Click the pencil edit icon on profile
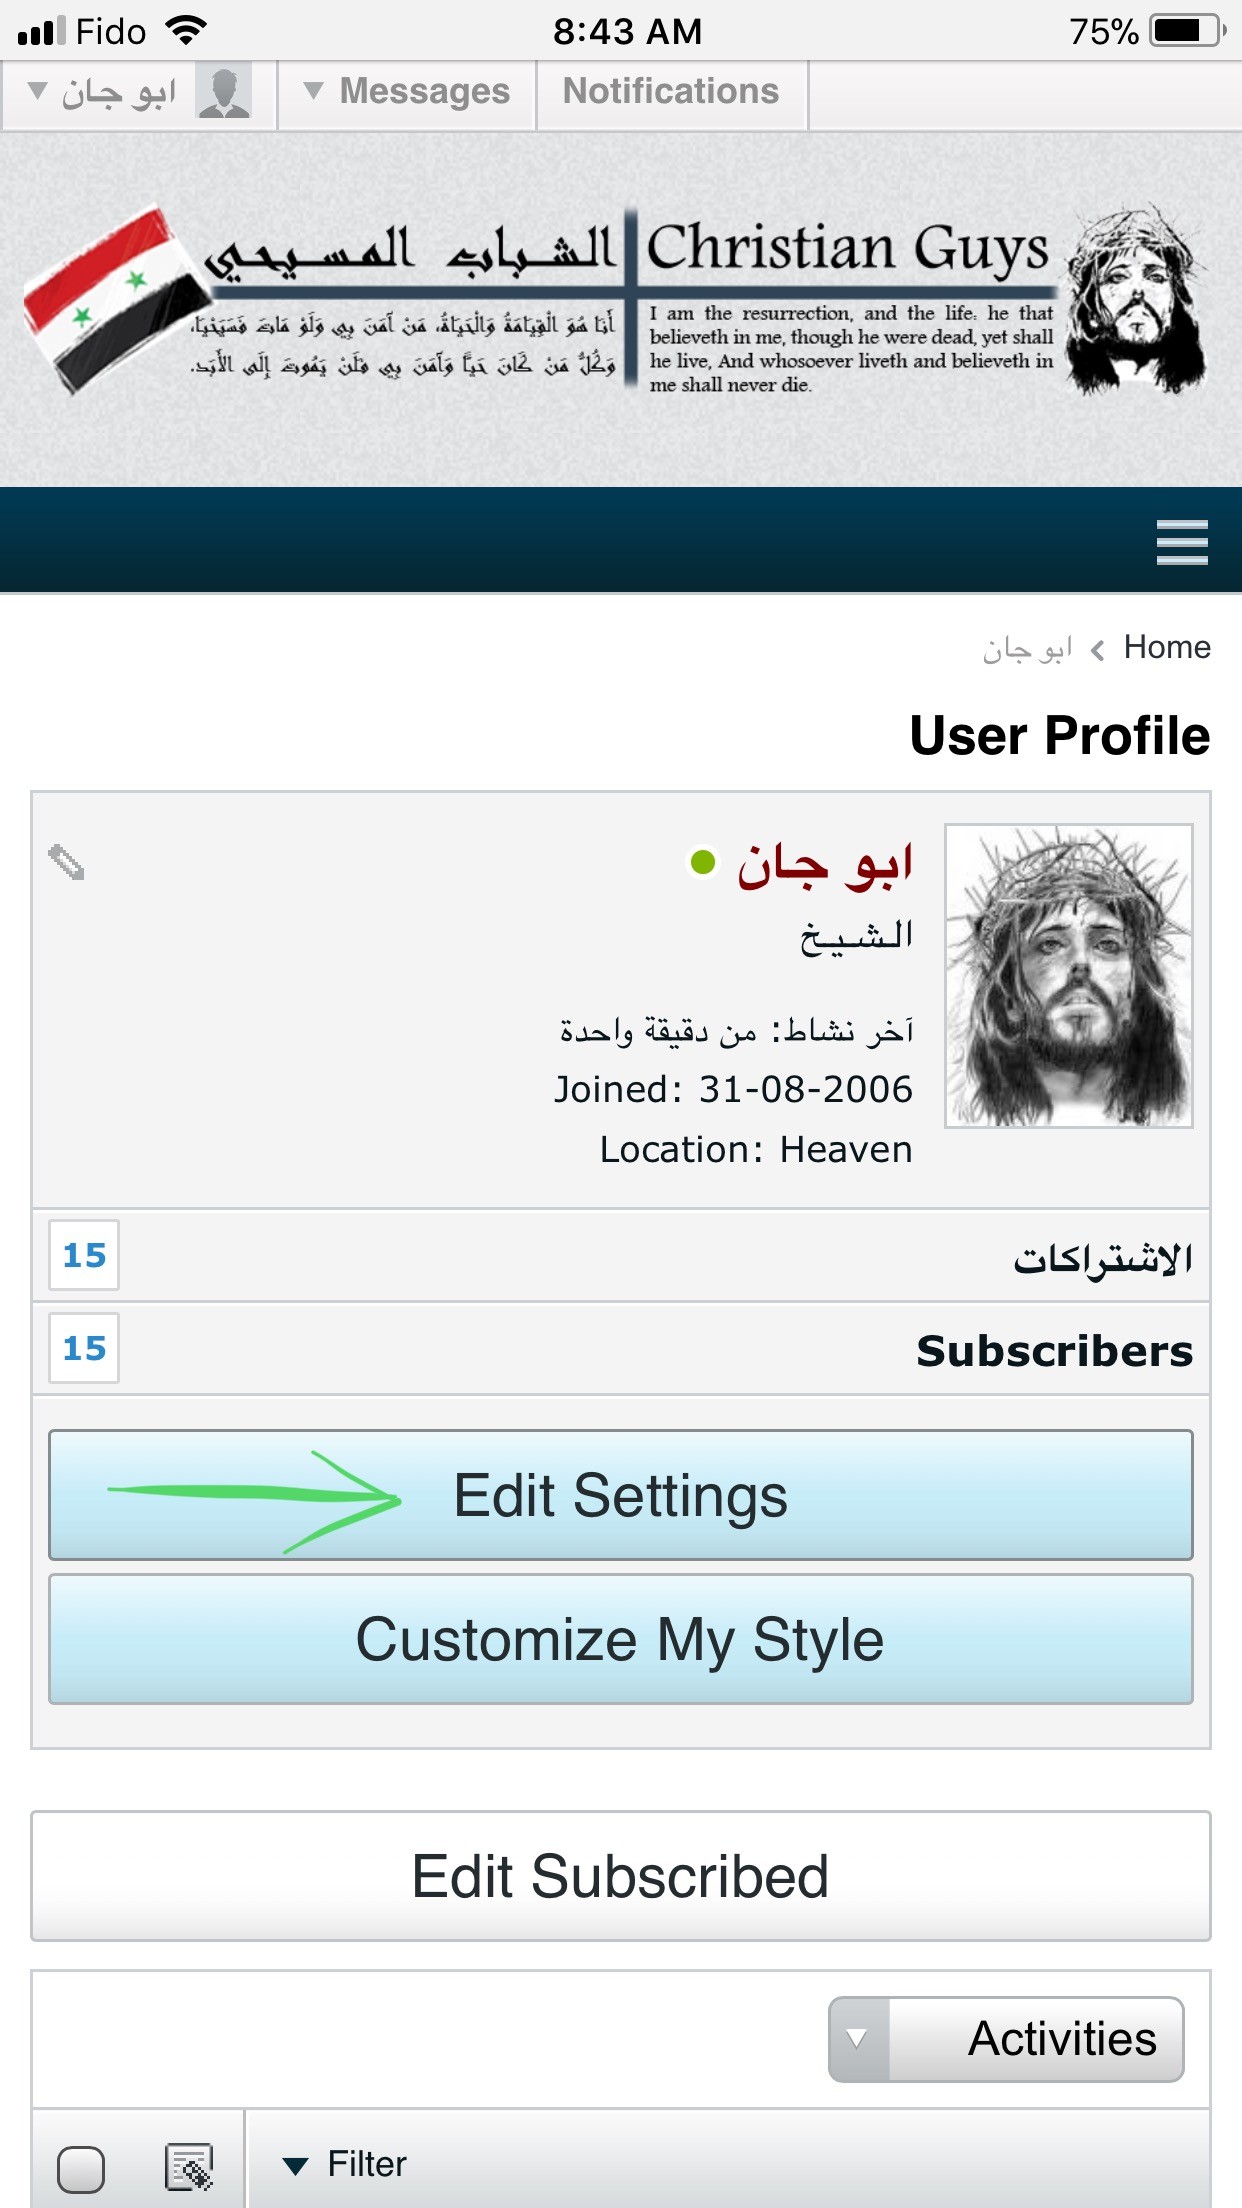The height and width of the screenshot is (2208, 1242). point(67,862)
